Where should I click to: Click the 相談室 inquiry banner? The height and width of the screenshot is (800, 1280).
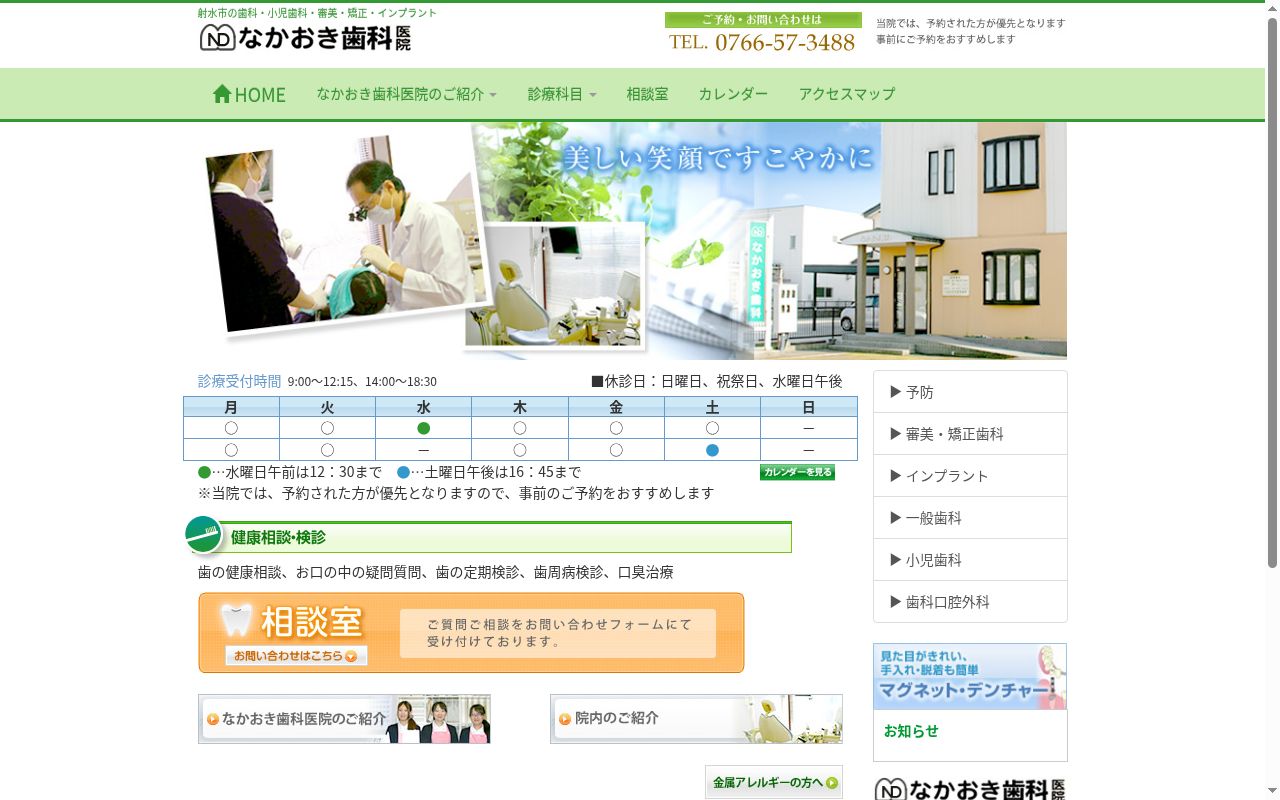click(x=471, y=633)
